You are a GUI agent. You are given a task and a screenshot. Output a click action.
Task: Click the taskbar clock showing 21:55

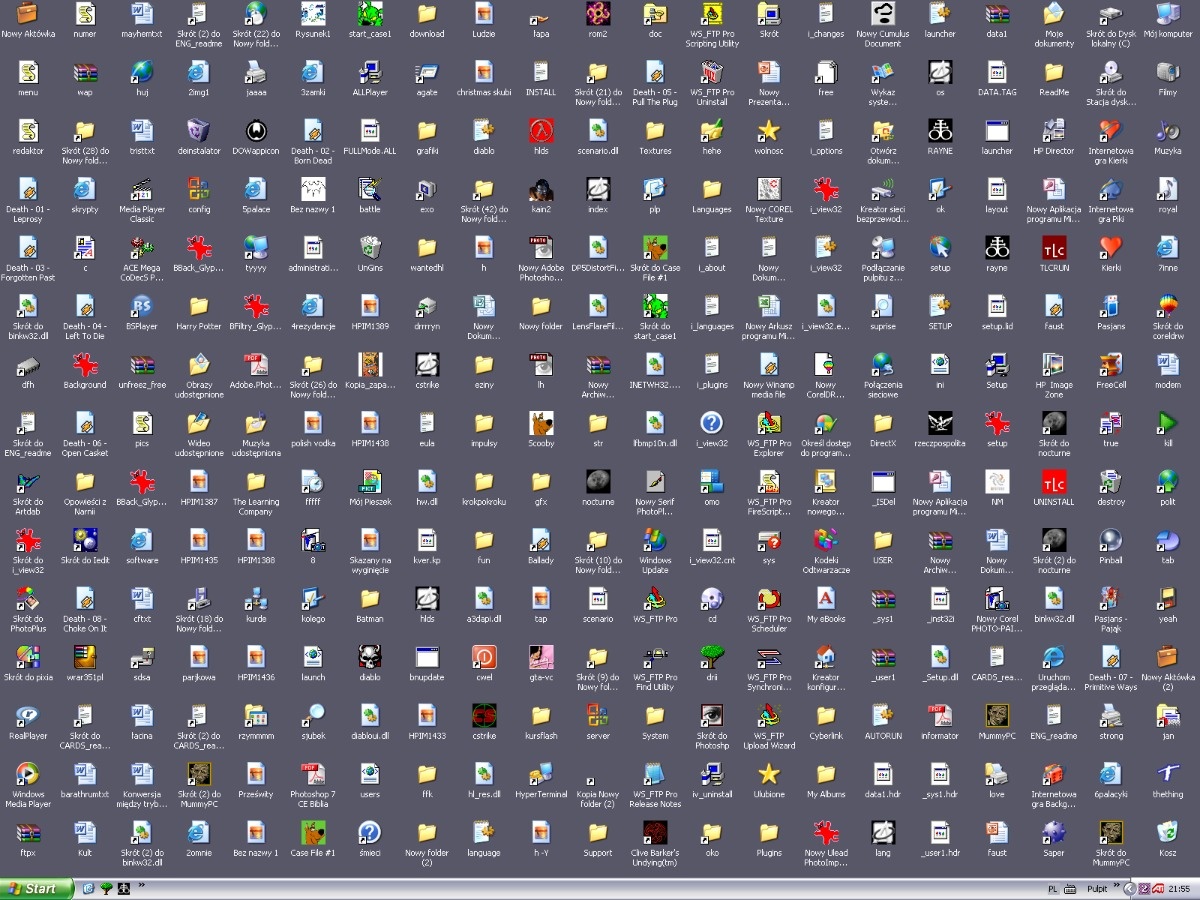pos(1181,888)
